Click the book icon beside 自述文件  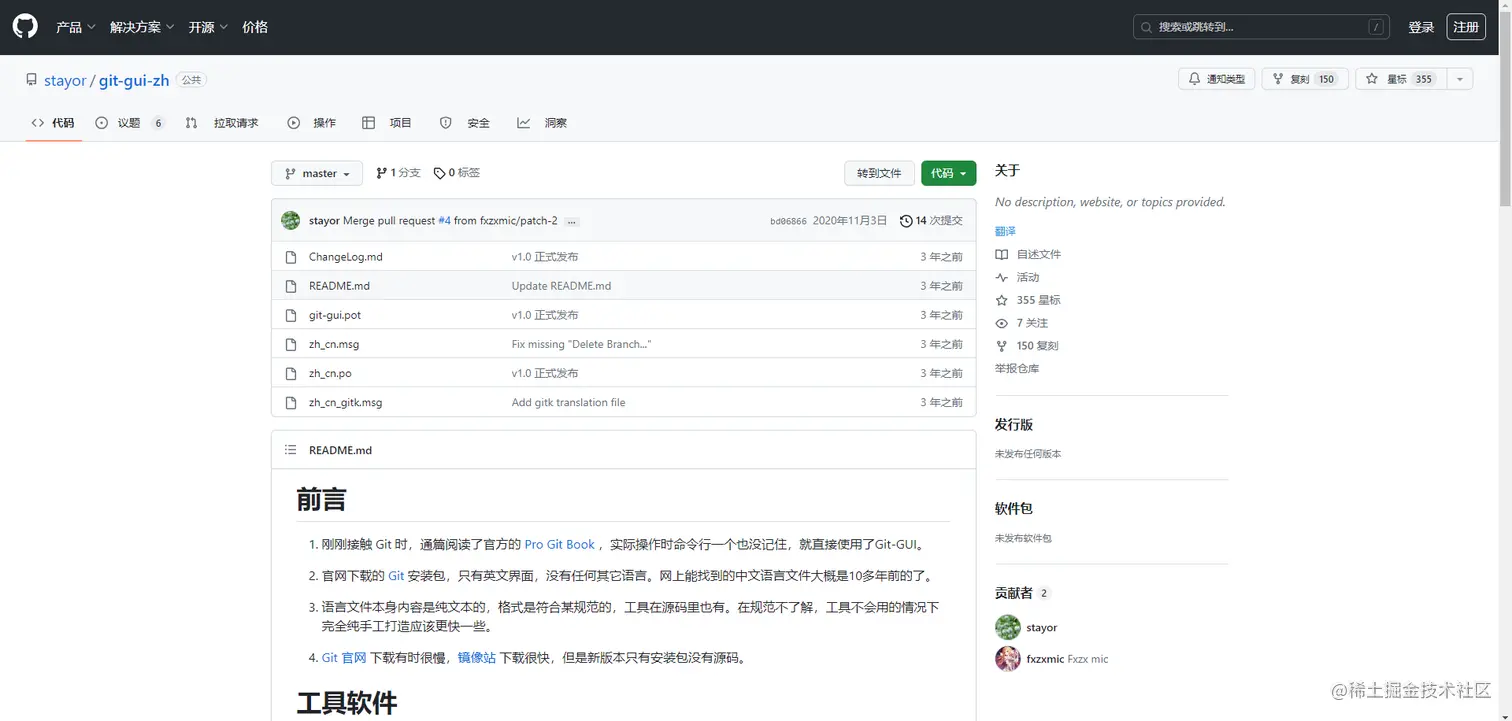[x=1002, y=254]
